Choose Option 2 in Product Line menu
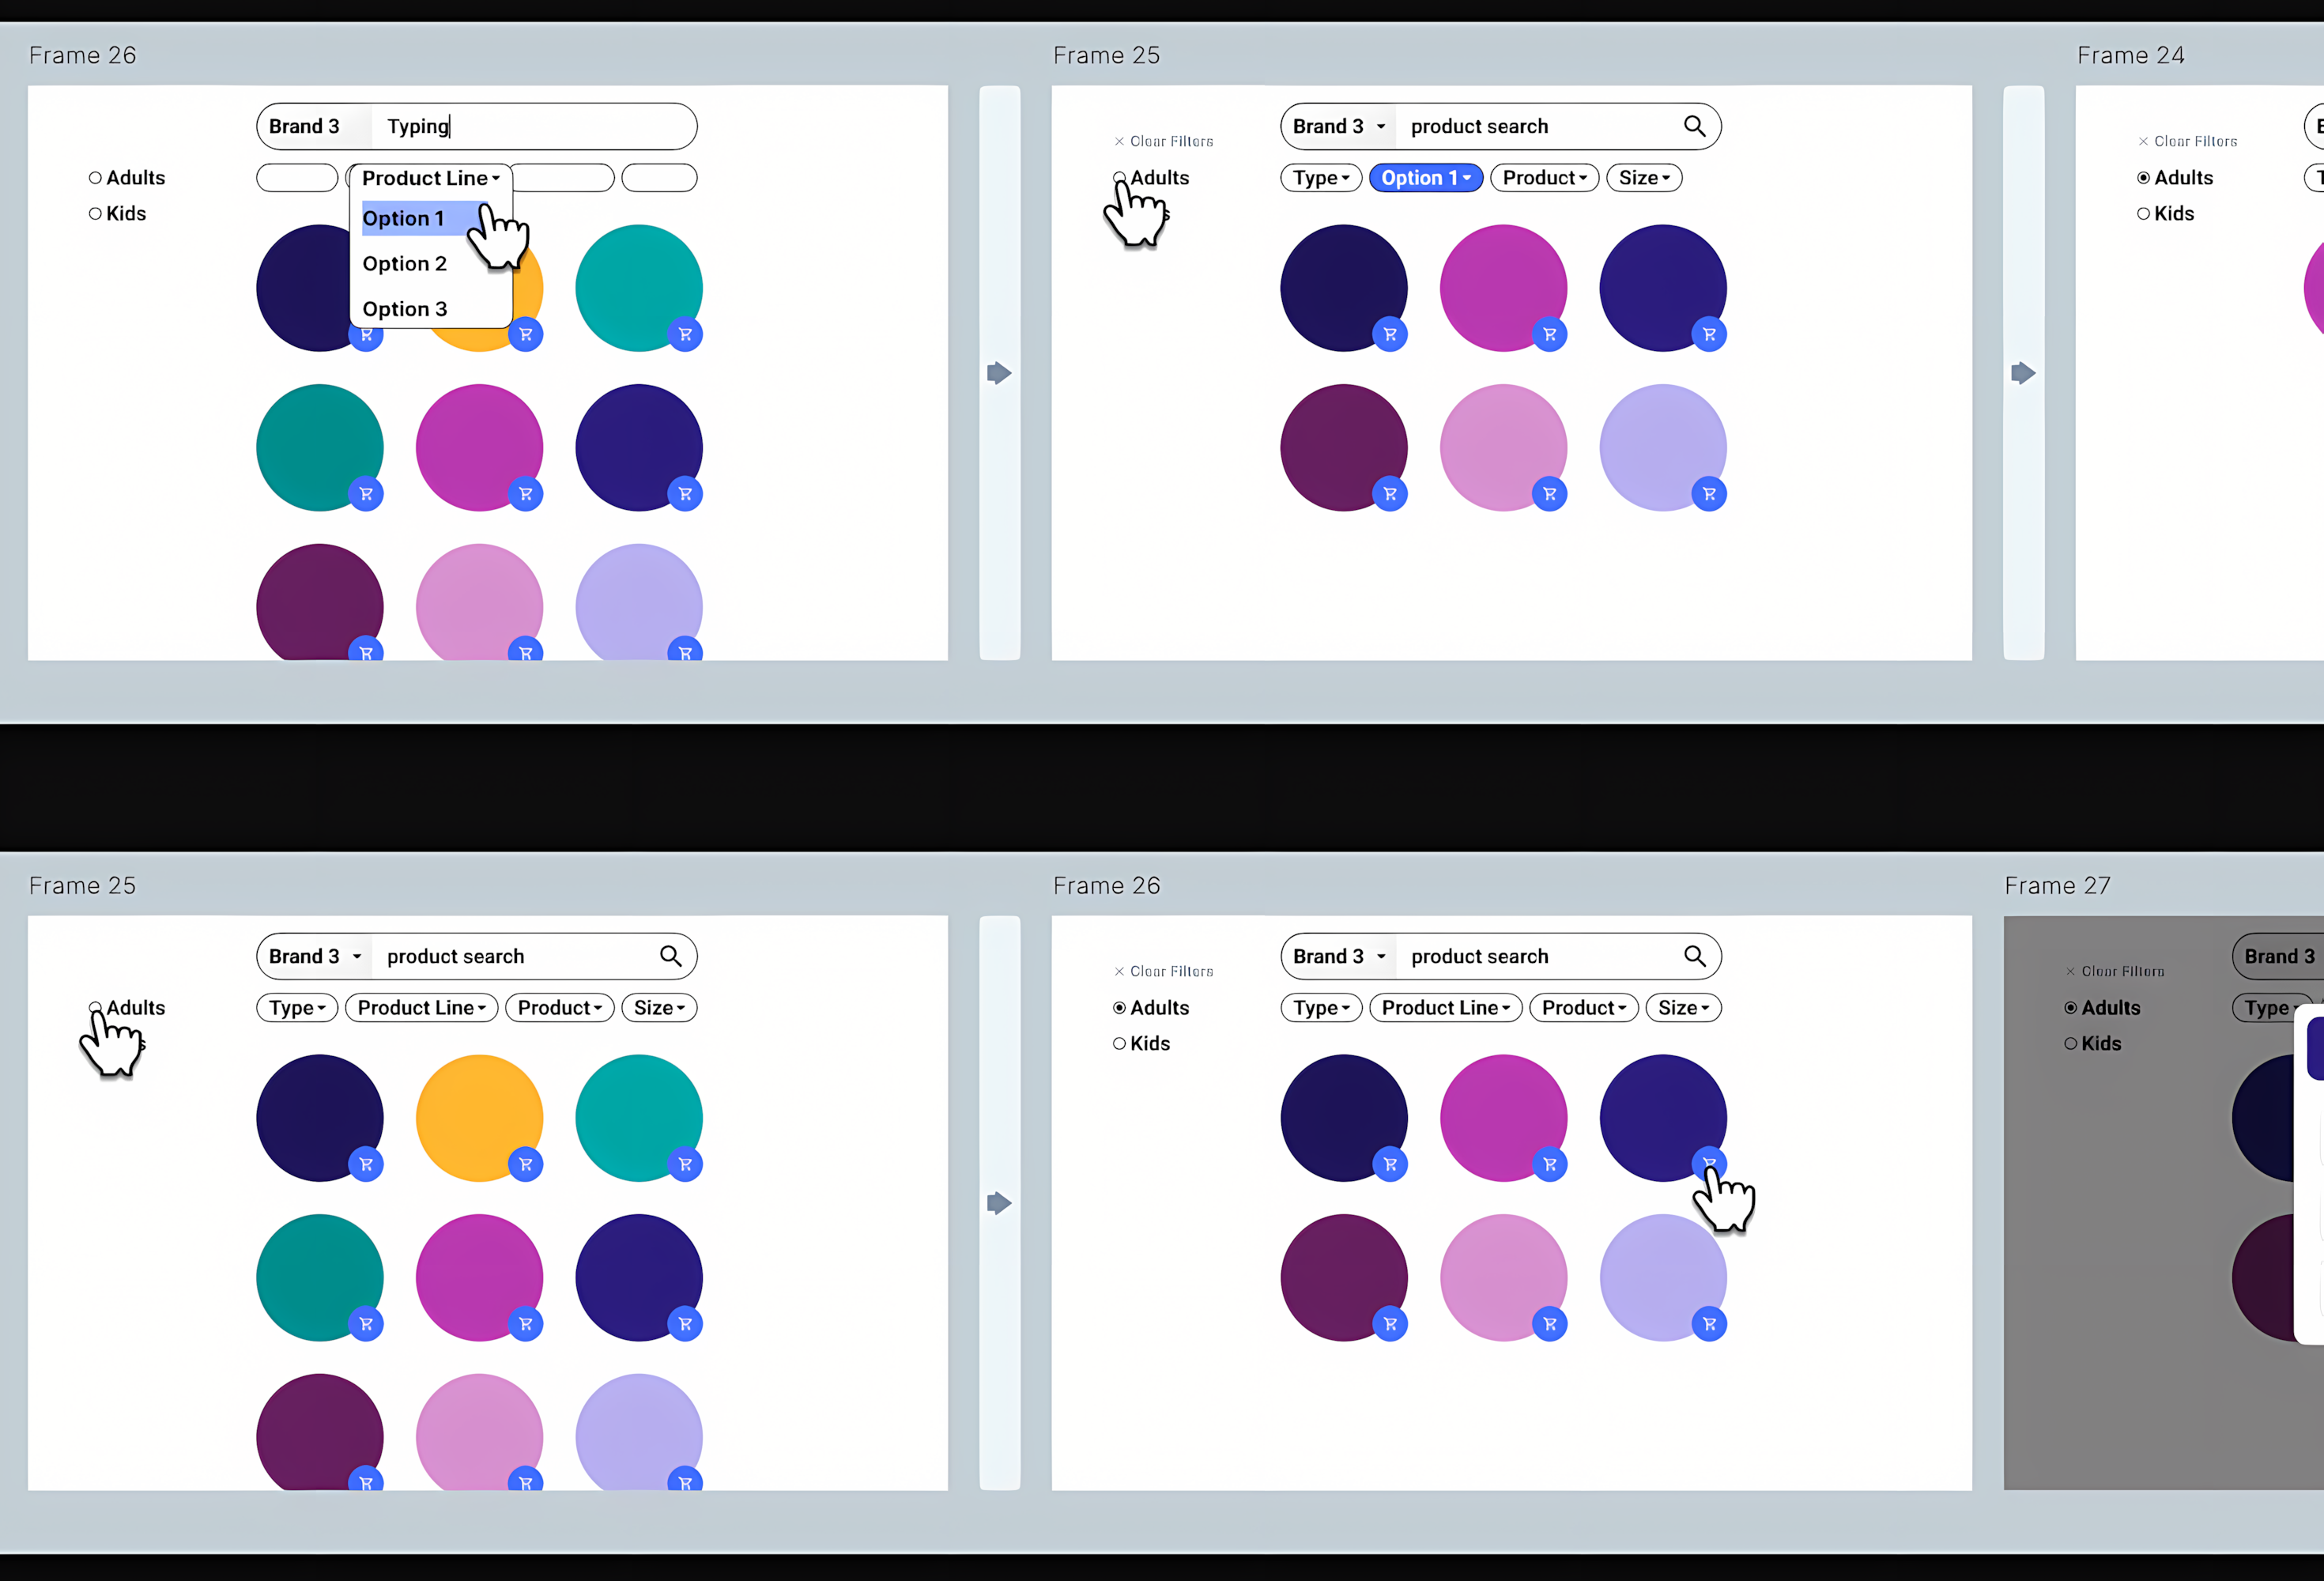Viewport: 2324px width, 1581px height. [x=404, y=264]
